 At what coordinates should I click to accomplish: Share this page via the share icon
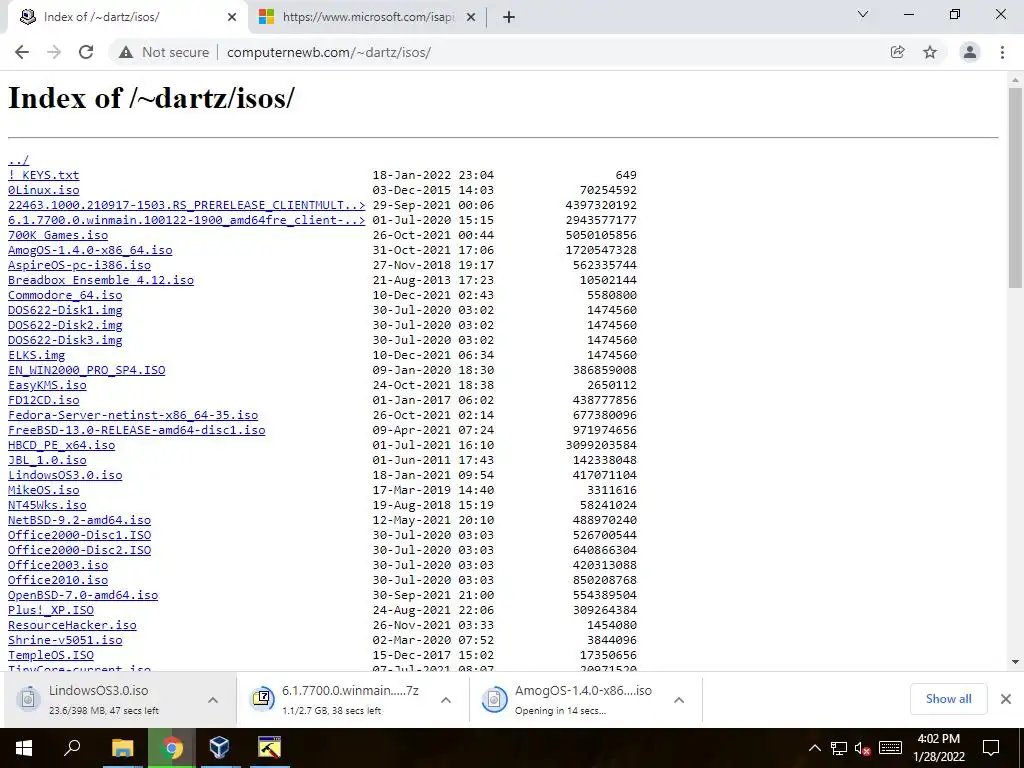click(897, 52)
